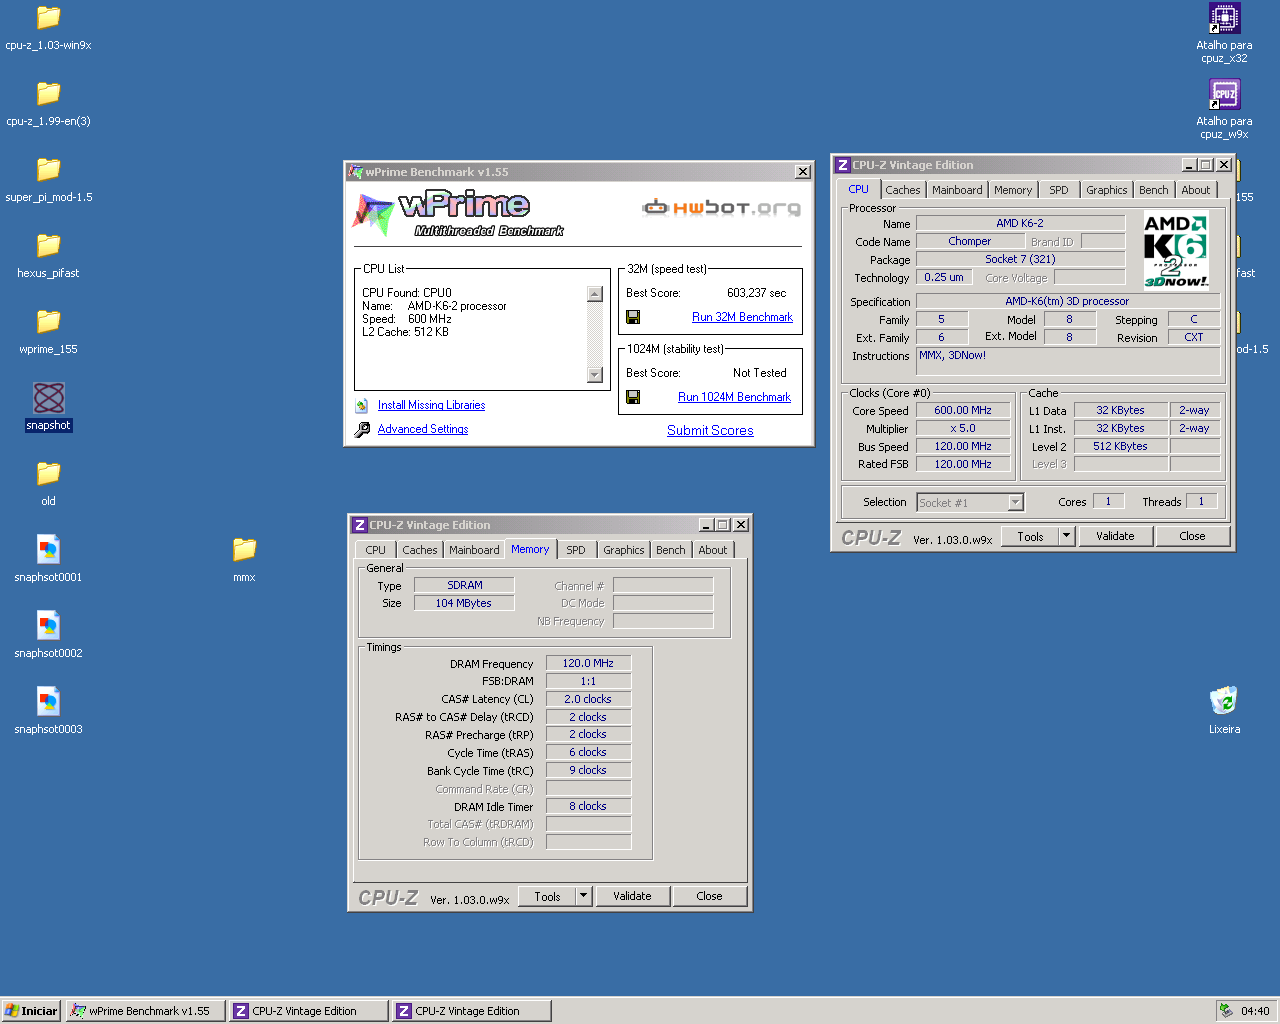Click the Iniciar start button
This screenshot has height=1024, width=1280.
pos(31,1011)
